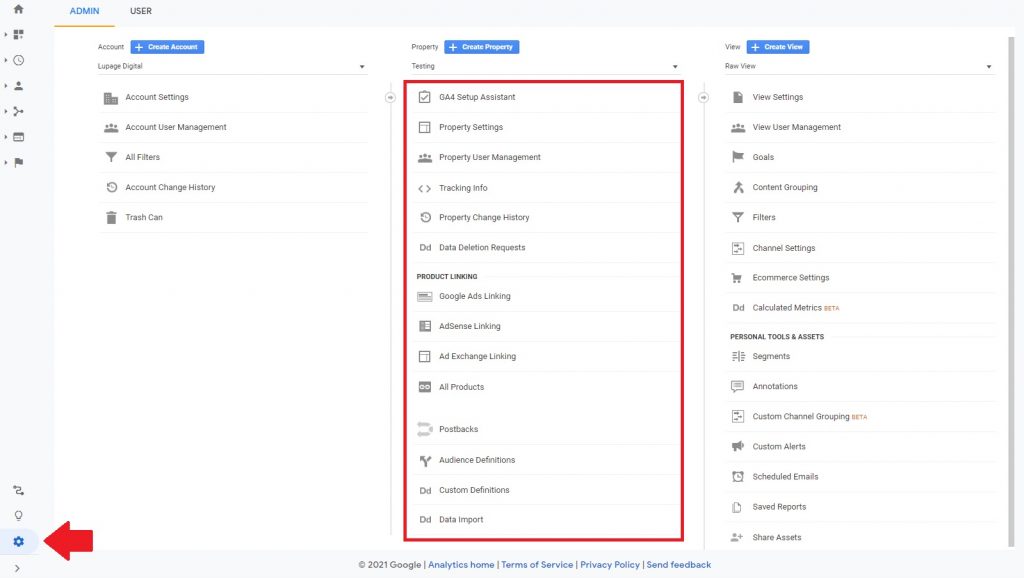Click the Goals flag icon

coord(738,157)
